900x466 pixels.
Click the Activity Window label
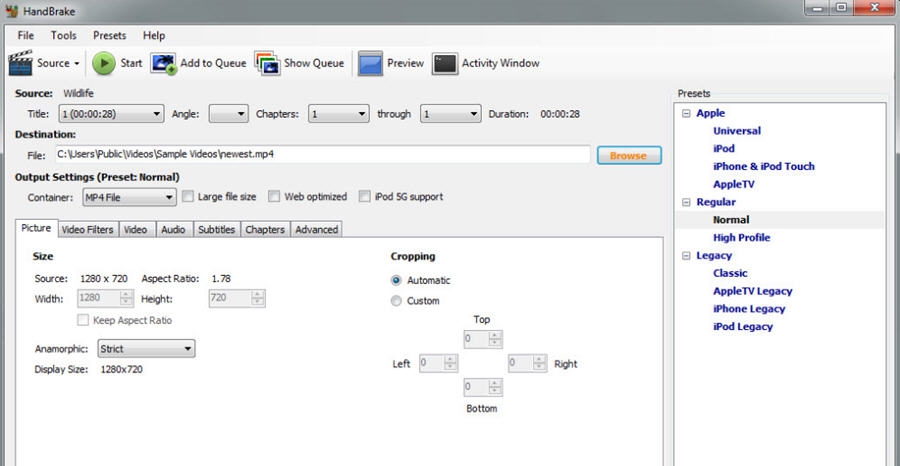501,63
